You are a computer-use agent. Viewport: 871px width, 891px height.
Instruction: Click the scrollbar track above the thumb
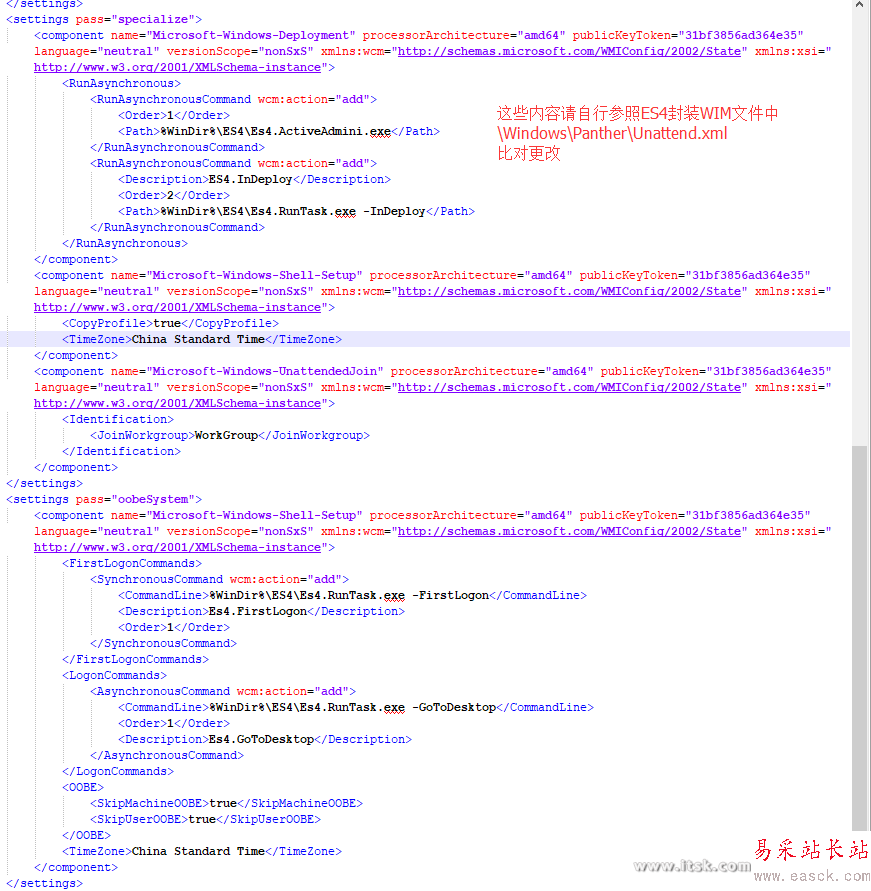tap(860, 227)
